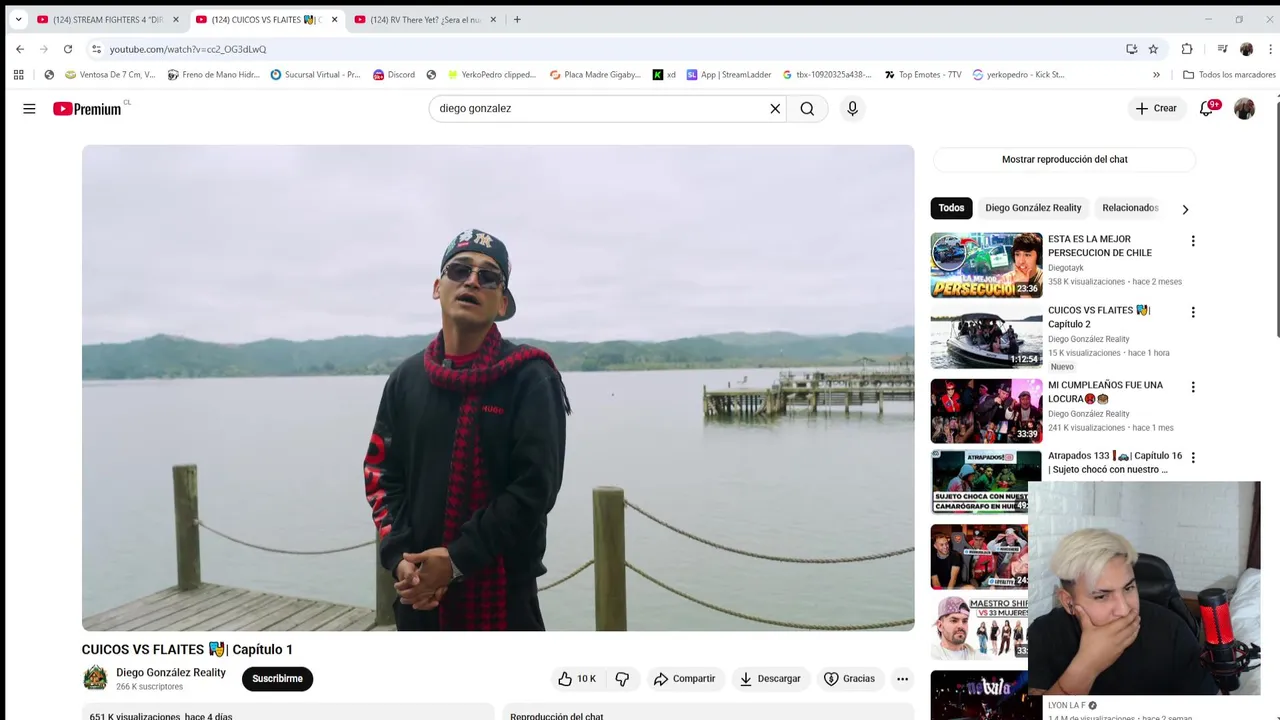
Task: Open the xd Kick bookmark
Action: (664, 75)
